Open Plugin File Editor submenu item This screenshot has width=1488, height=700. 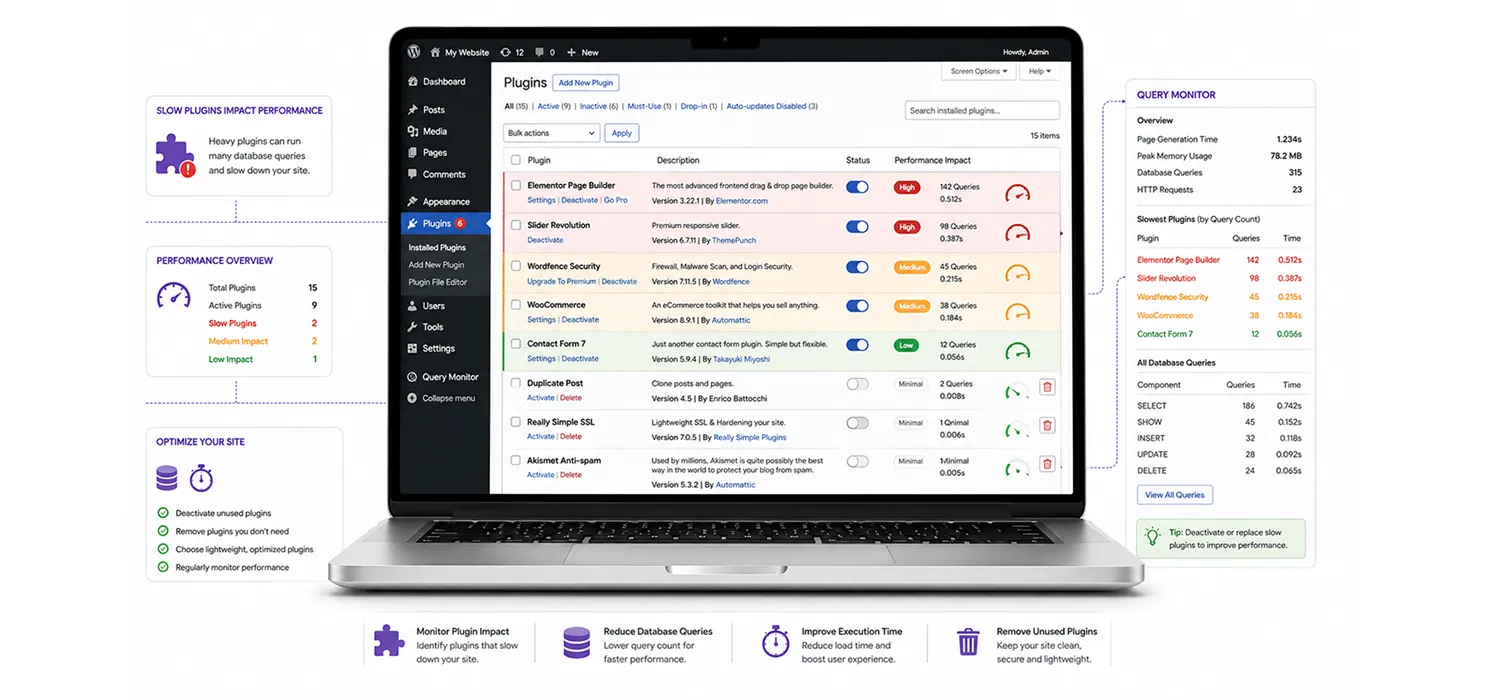coord(437,282)
